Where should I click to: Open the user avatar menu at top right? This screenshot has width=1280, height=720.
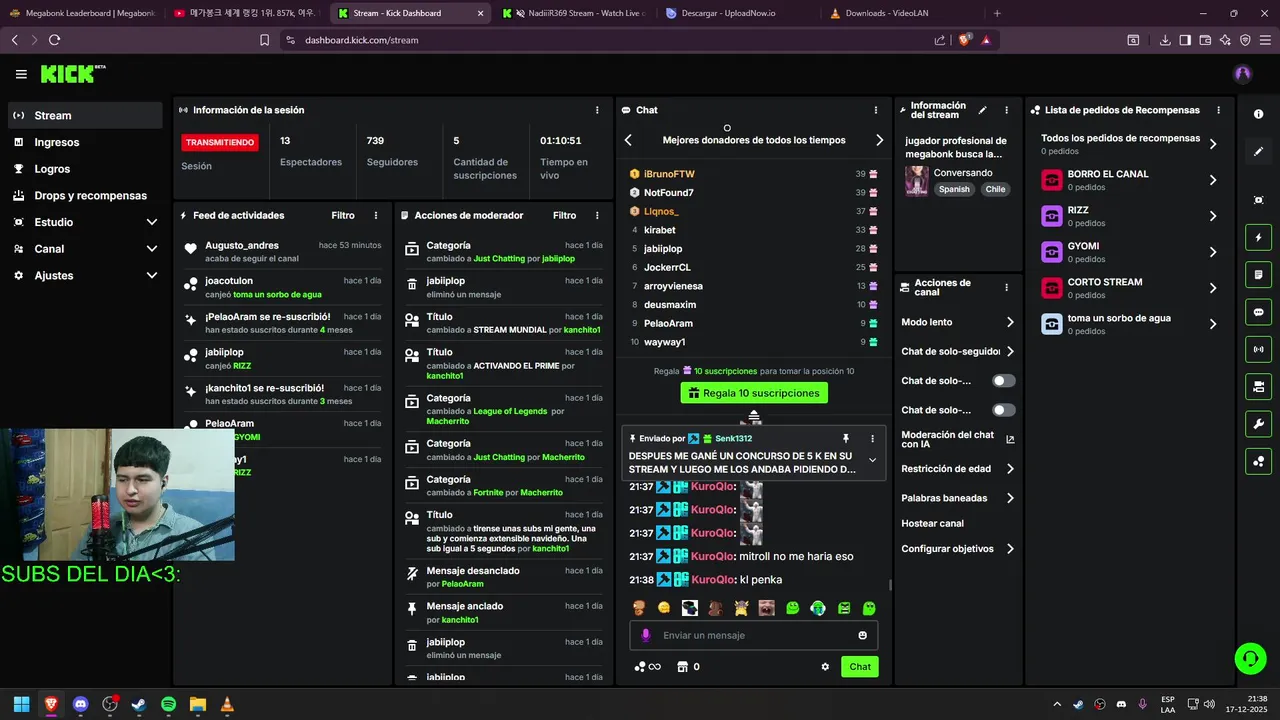[1243, 74]
